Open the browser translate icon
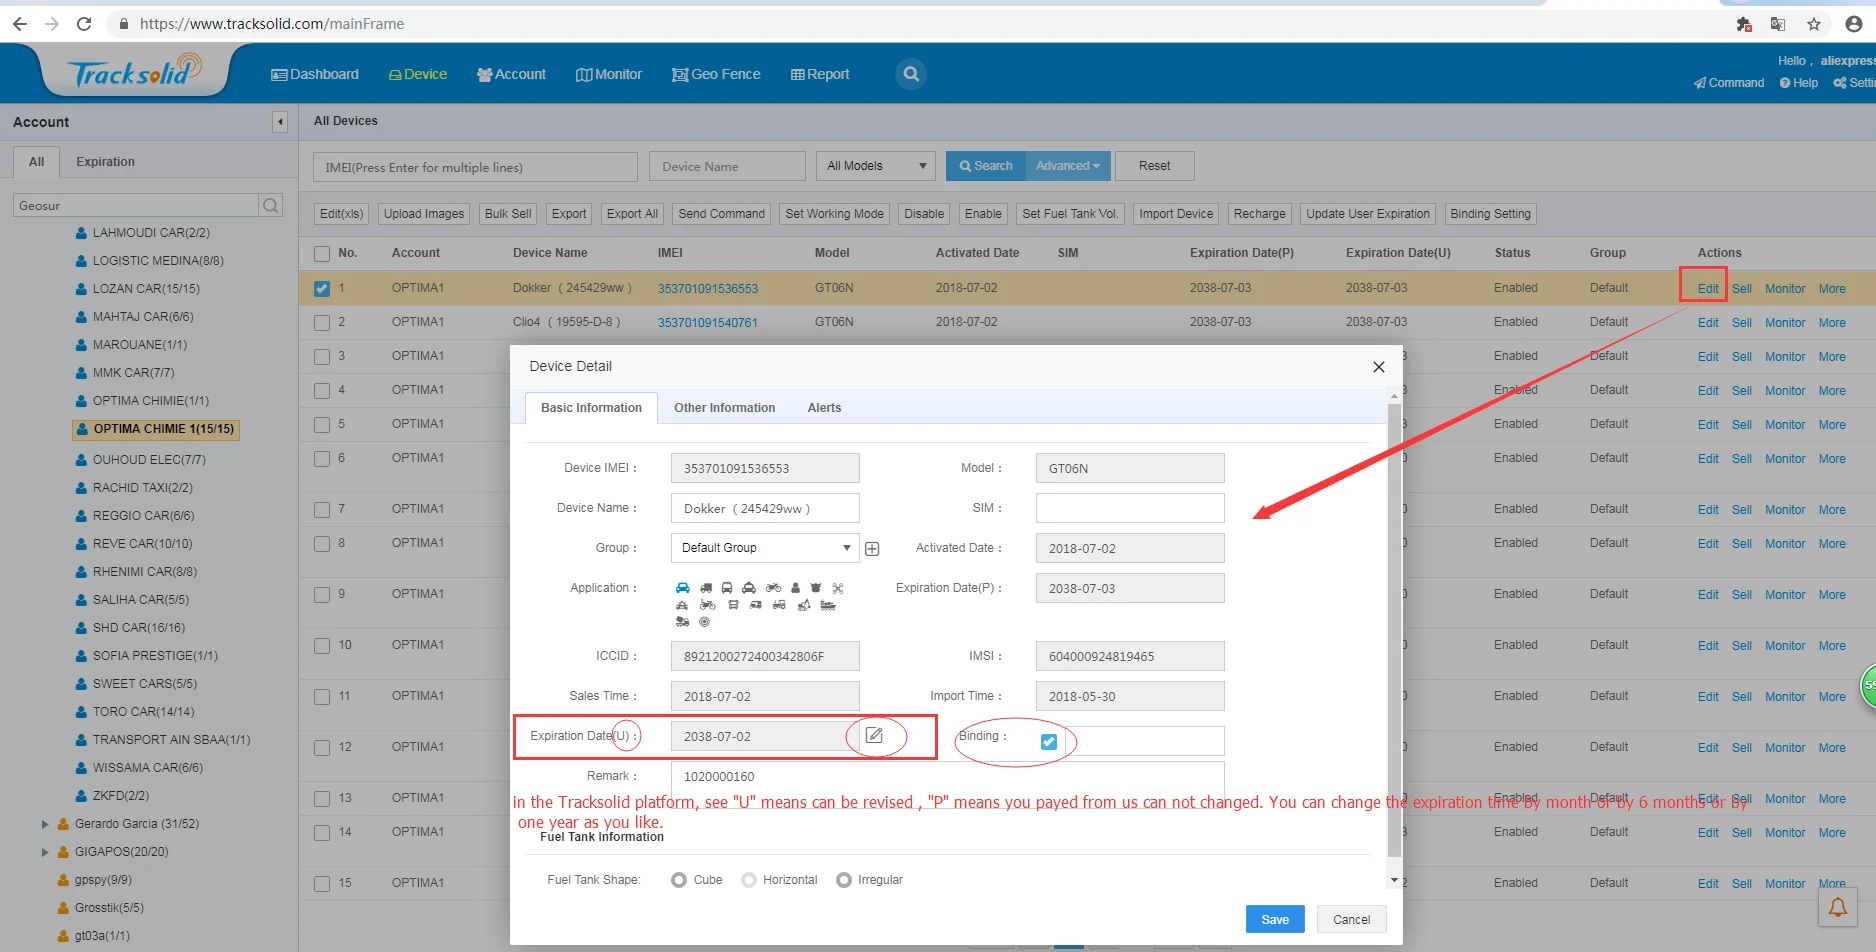The height and width of the screenshot is (952, 1876). (1778, 24)
